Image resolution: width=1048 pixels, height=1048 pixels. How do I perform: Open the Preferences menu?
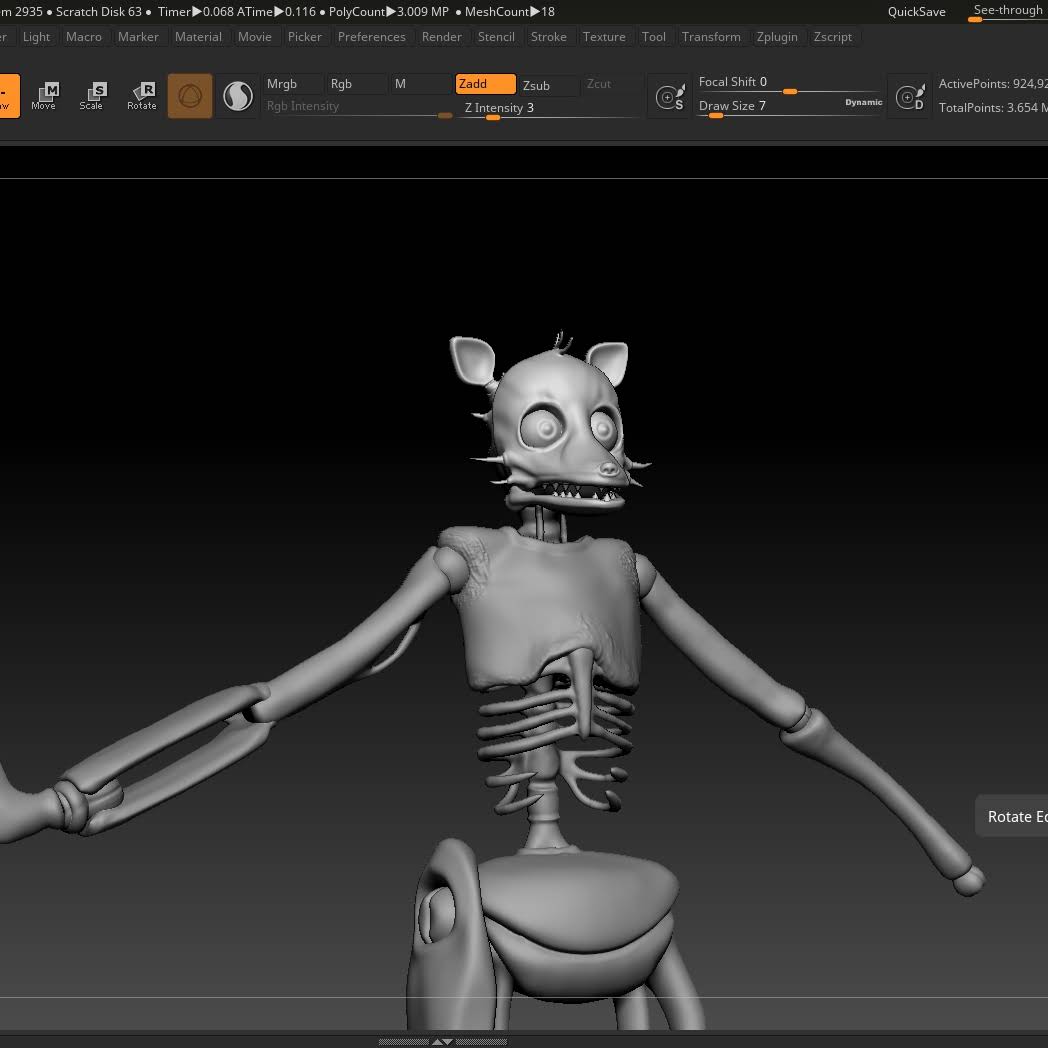[x=372, y=37]
